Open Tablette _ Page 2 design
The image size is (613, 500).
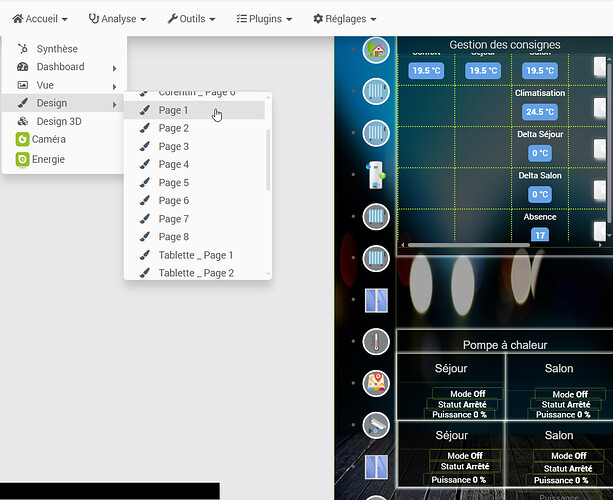click(194, 273)
